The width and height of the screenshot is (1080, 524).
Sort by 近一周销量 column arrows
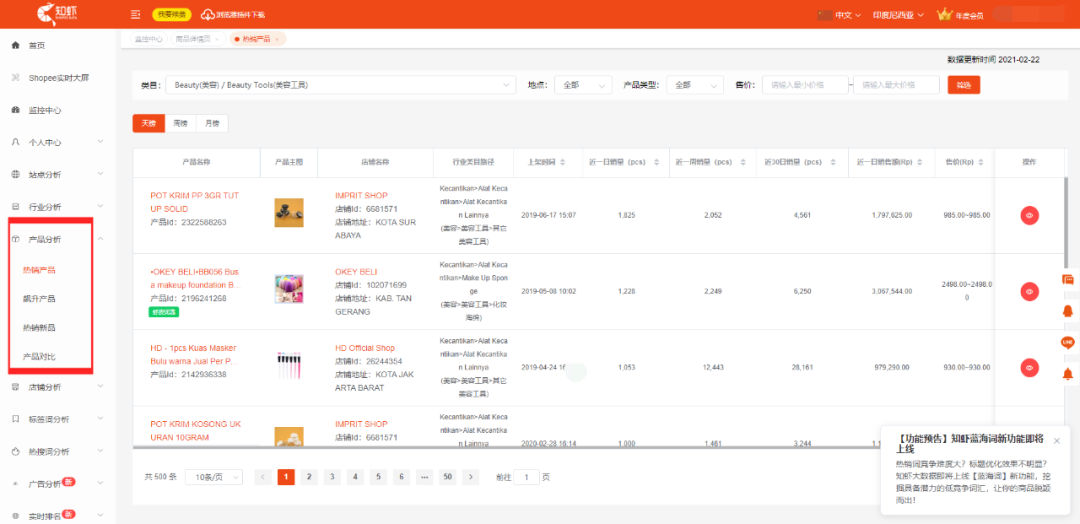741,163
